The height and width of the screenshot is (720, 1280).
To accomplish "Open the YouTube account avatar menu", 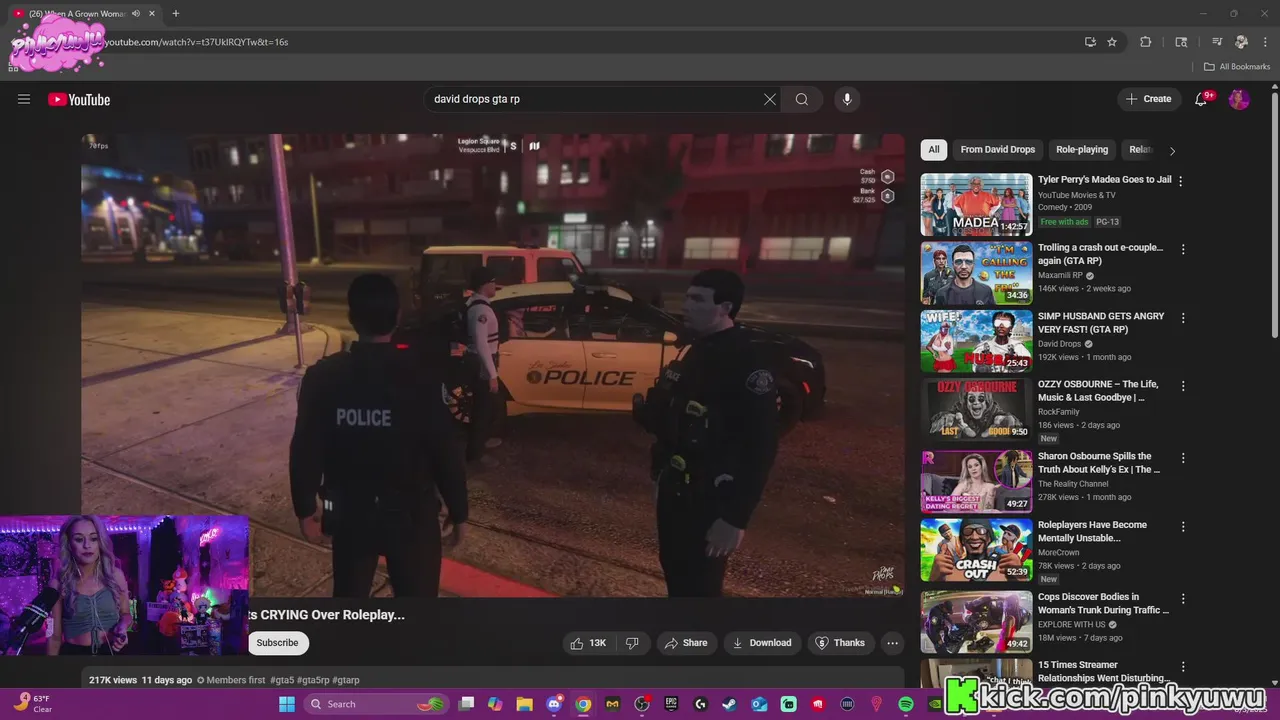I will coord(1239,99).
